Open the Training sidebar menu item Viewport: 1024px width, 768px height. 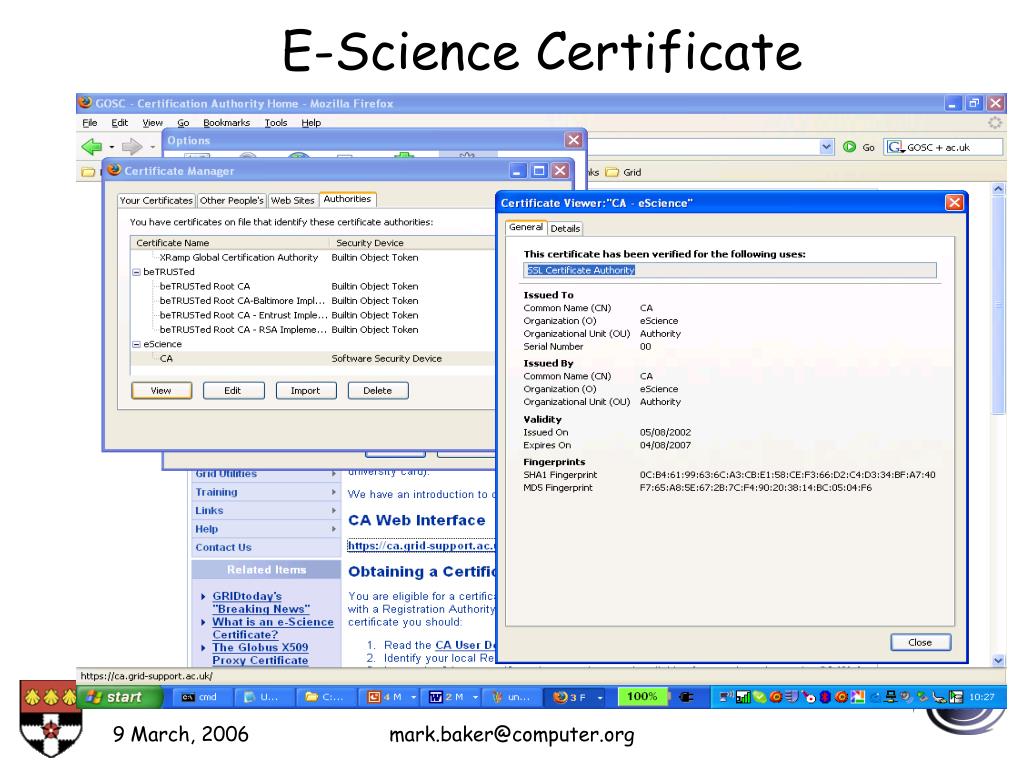tap(266, 492)
